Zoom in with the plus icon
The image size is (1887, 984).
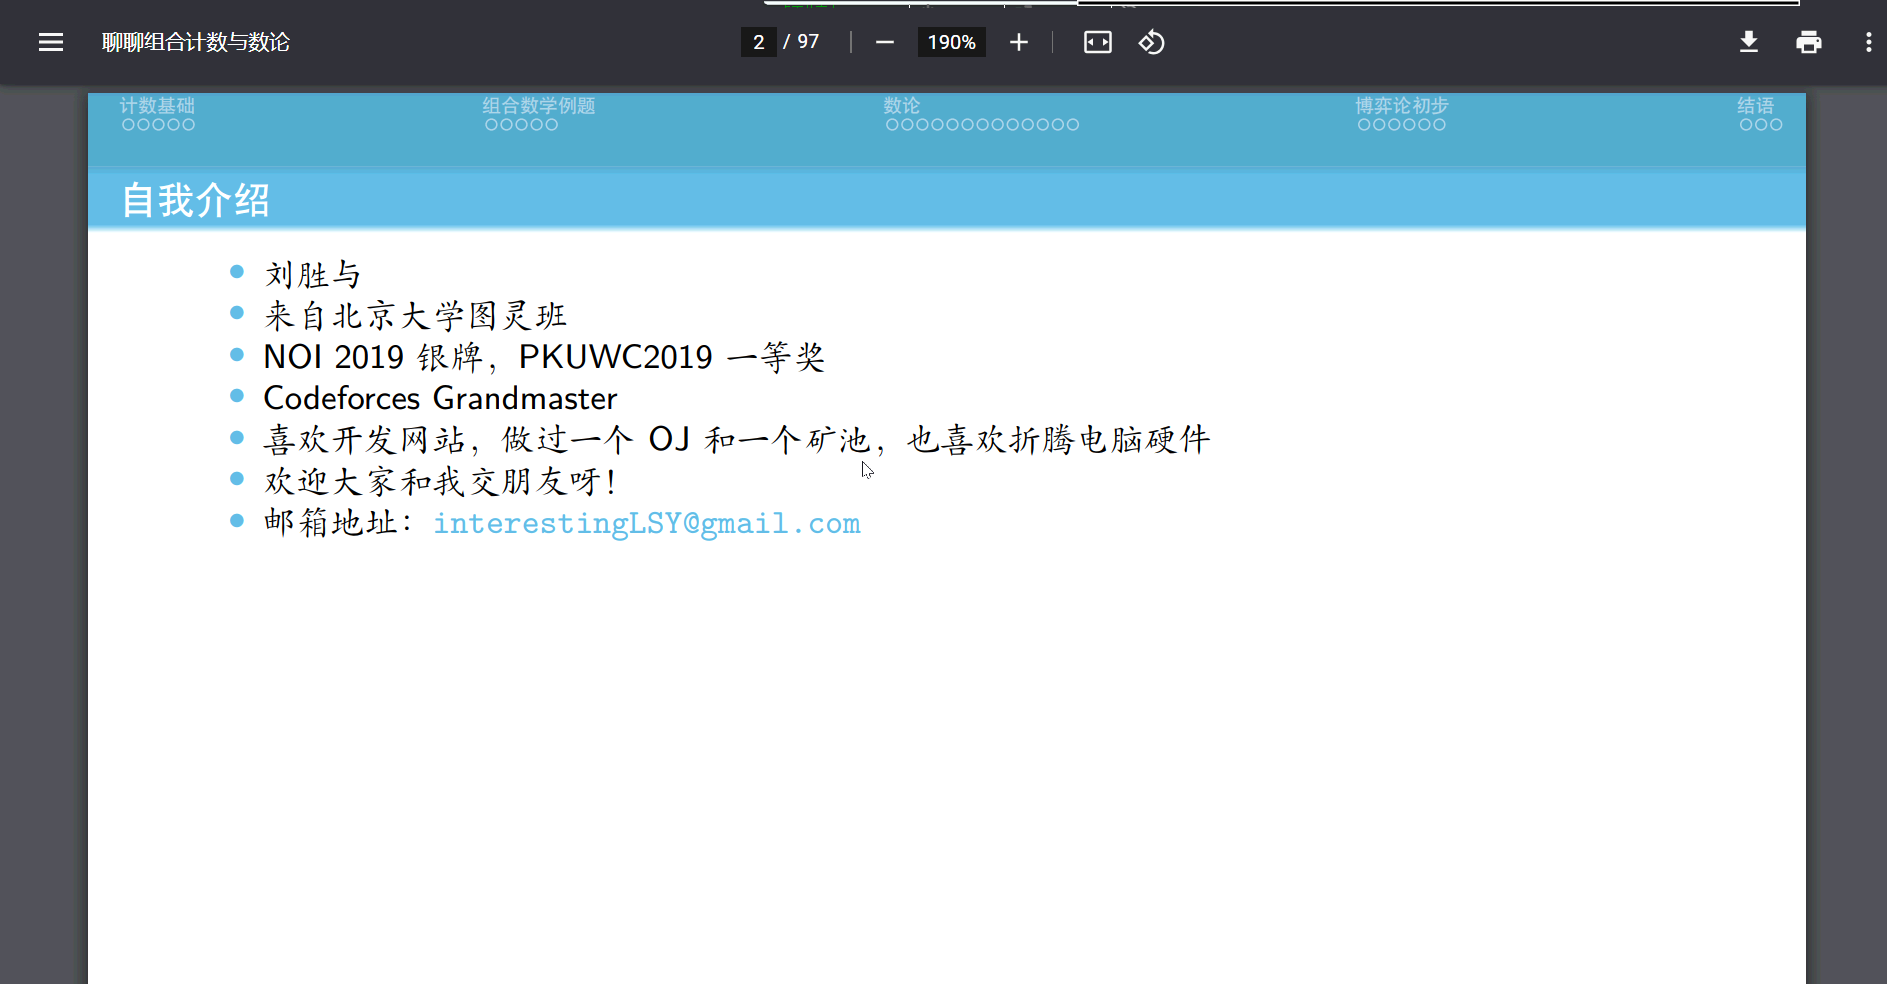point(1018,42)
